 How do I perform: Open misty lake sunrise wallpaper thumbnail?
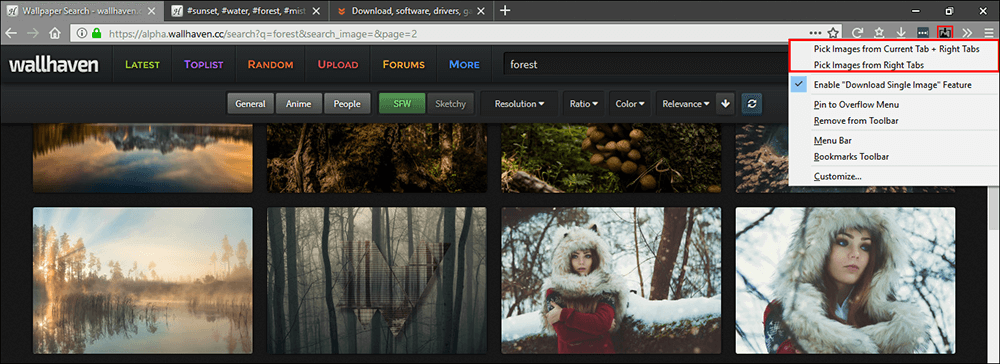(x=143, y=280)
